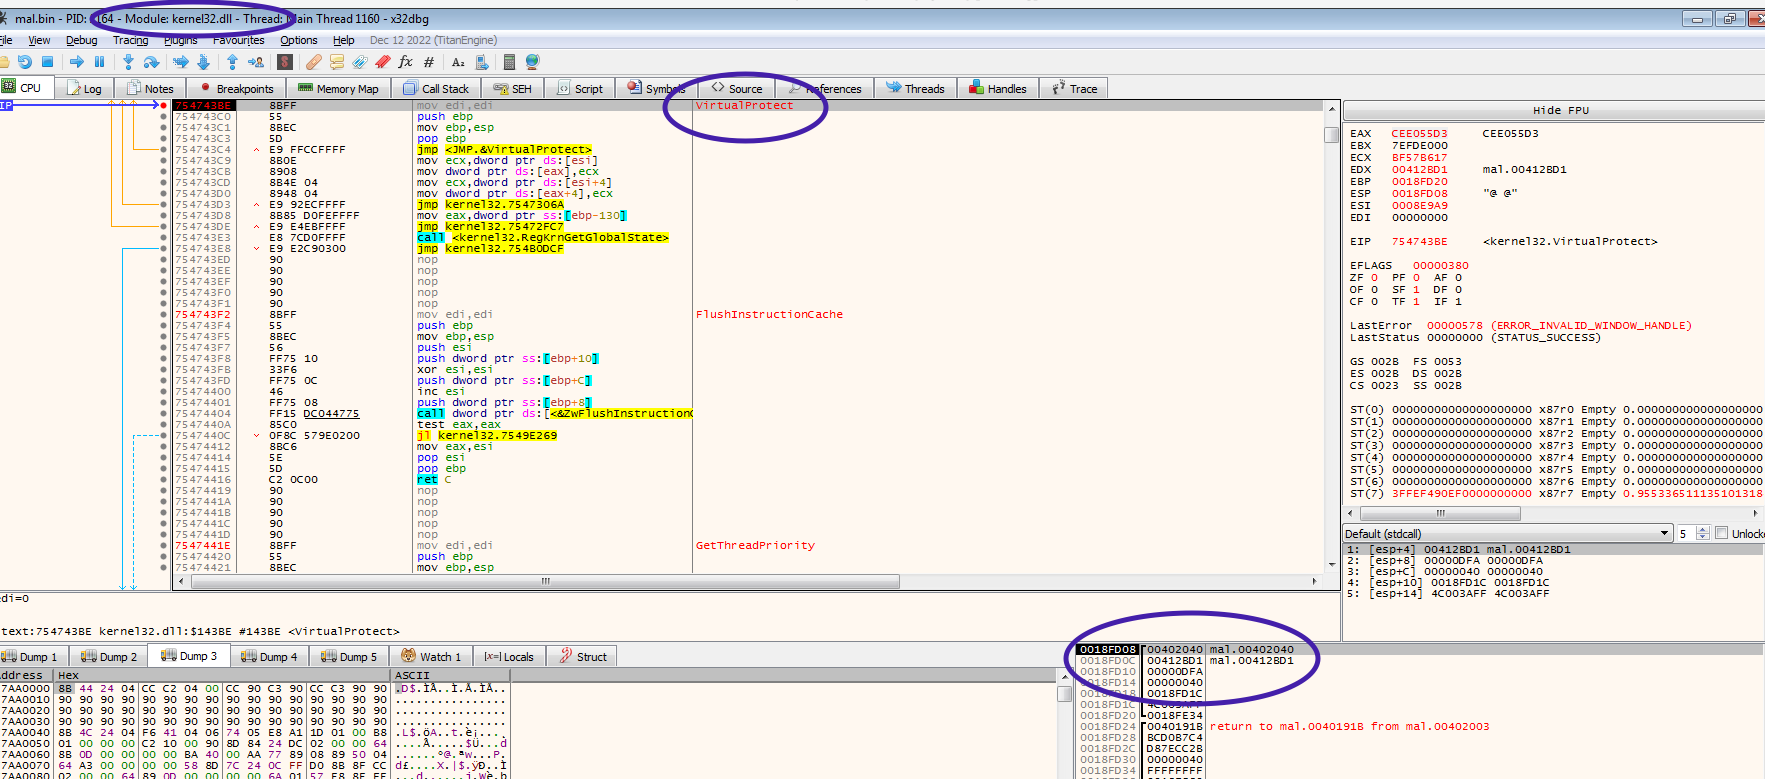Click the globe update-check icon

(532, 62)
